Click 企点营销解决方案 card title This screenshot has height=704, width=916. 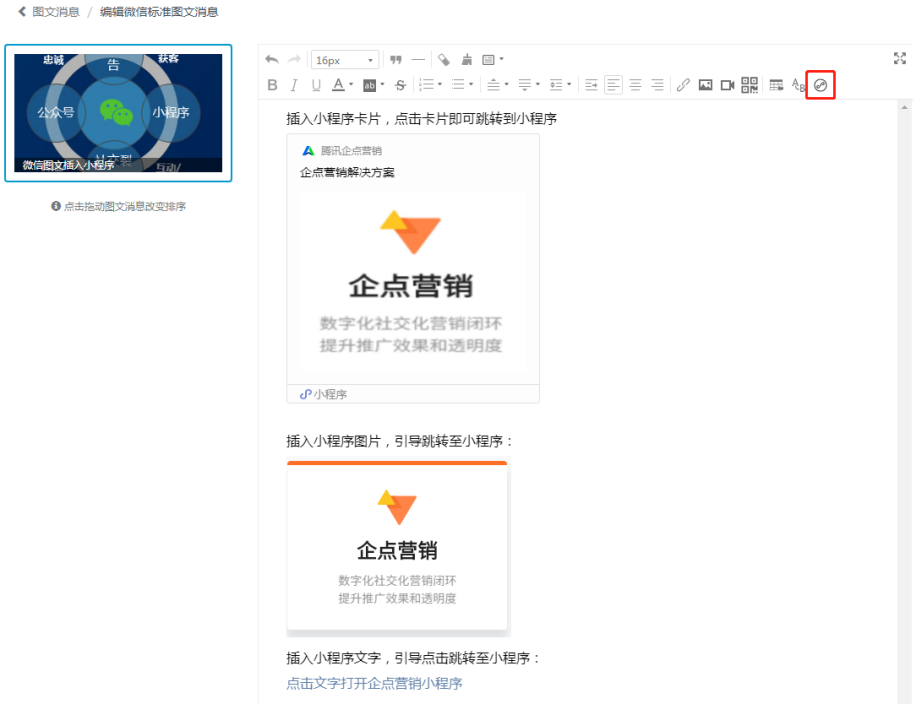coord(347,172)
